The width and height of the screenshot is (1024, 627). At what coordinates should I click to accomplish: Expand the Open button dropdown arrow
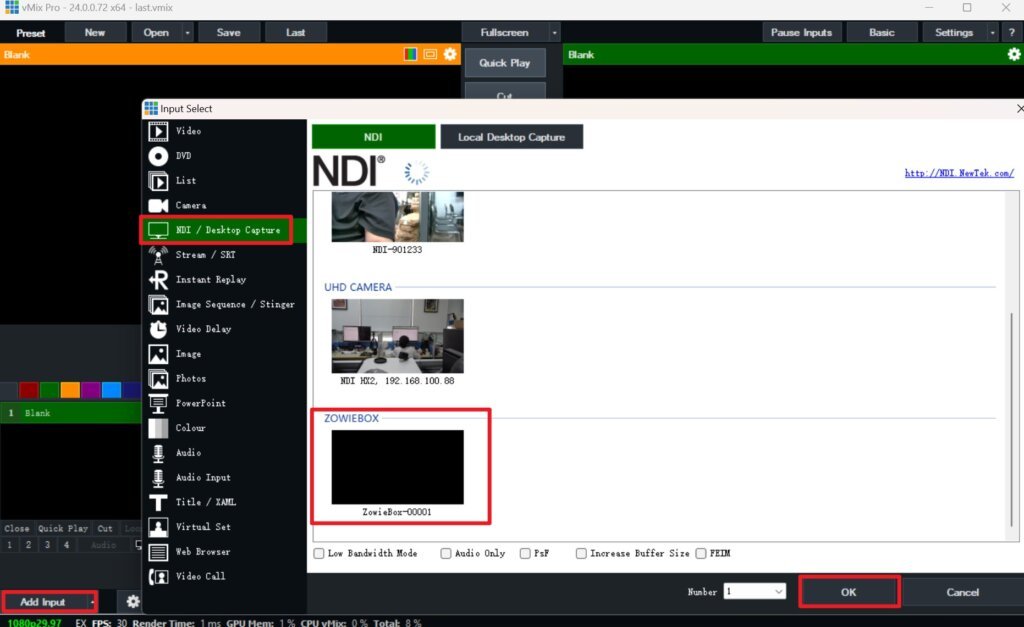[x=188, y=32]
